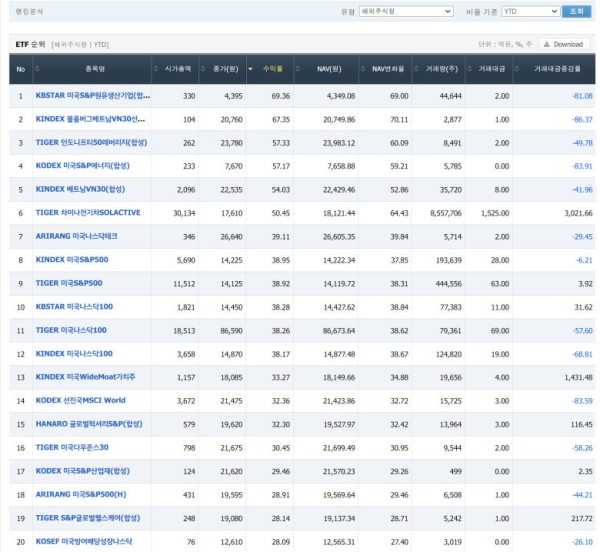Open TIGER 차이나전기차SOLACTIVE link
The image size is (600, 552).
click(x=88, y=213)
